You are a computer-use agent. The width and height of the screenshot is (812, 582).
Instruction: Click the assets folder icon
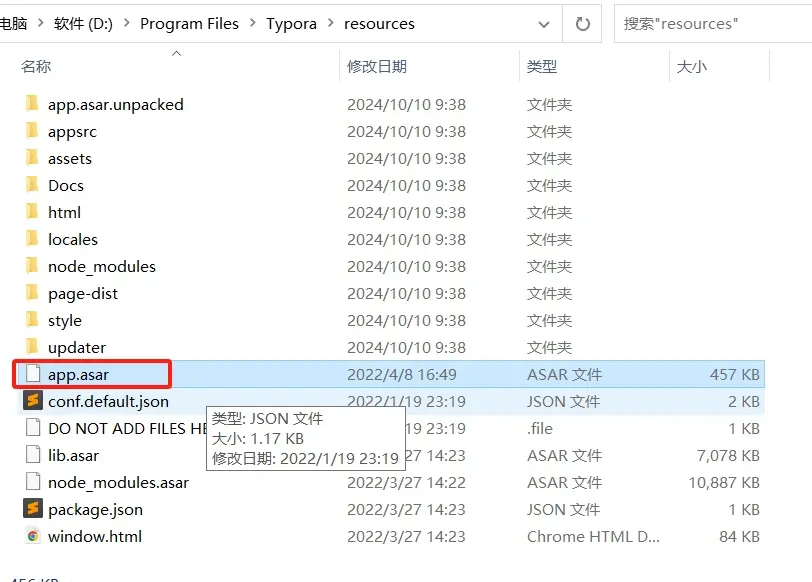coord(32,157)
